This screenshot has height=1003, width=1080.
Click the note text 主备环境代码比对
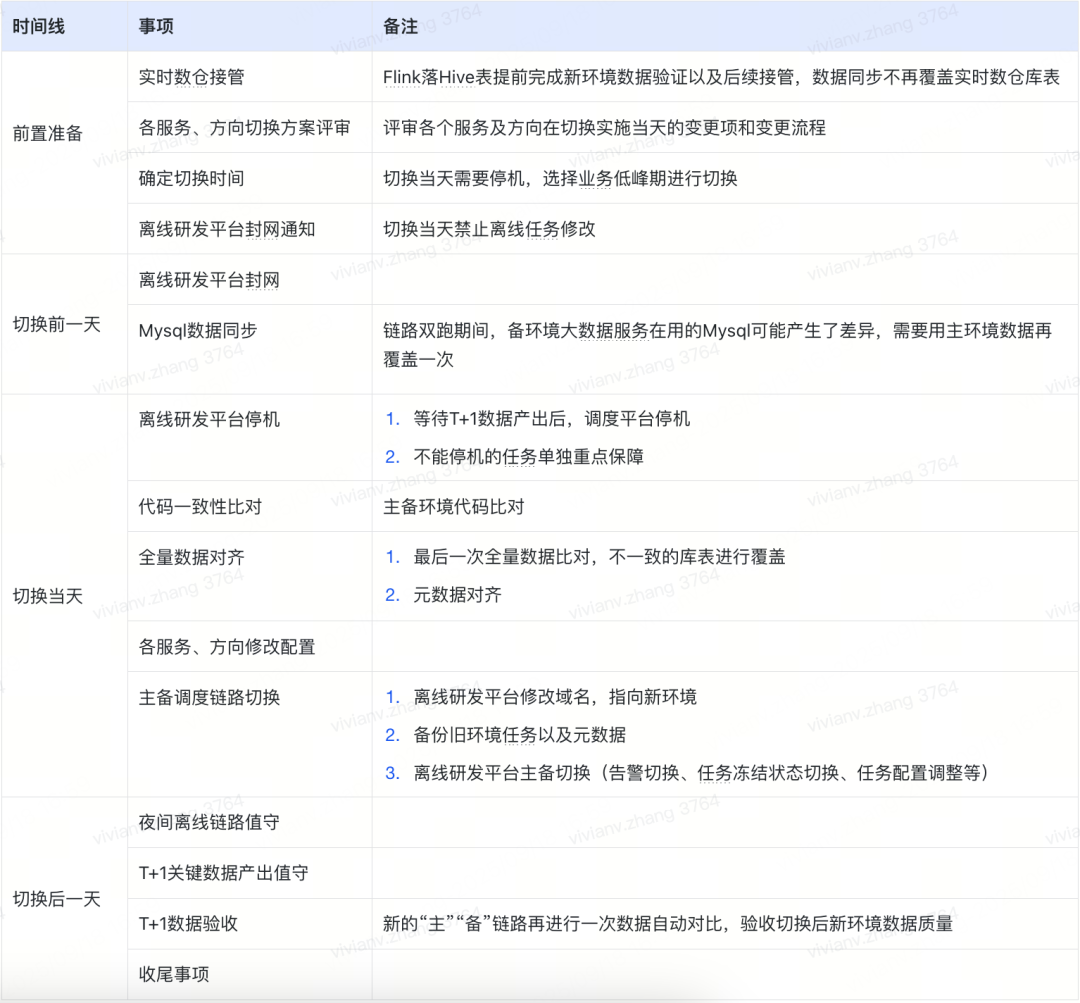[x=454, y=507]
